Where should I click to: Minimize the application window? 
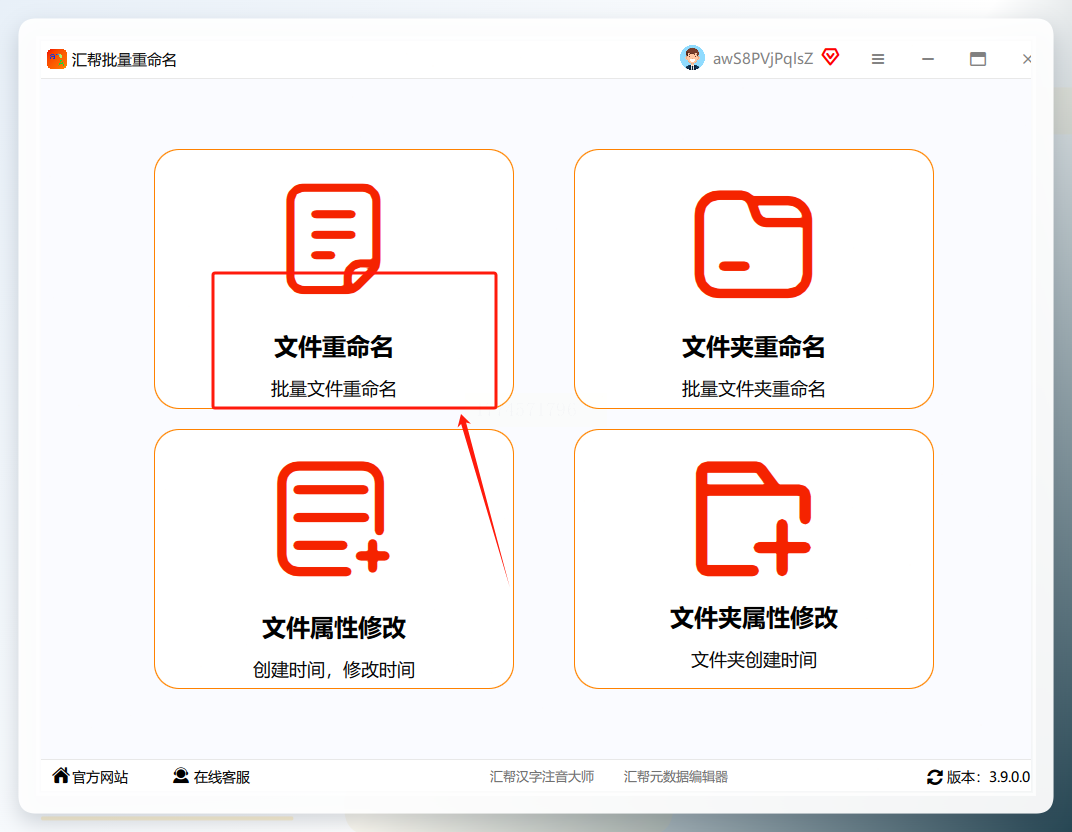point(928,59)
